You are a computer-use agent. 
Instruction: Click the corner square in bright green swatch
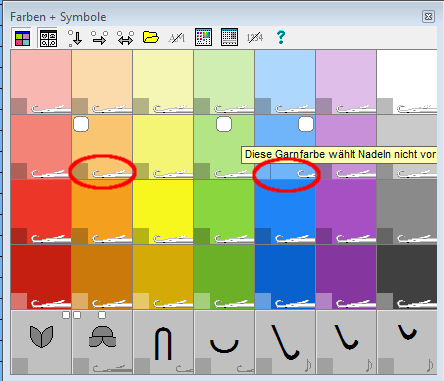click(202, 236)
